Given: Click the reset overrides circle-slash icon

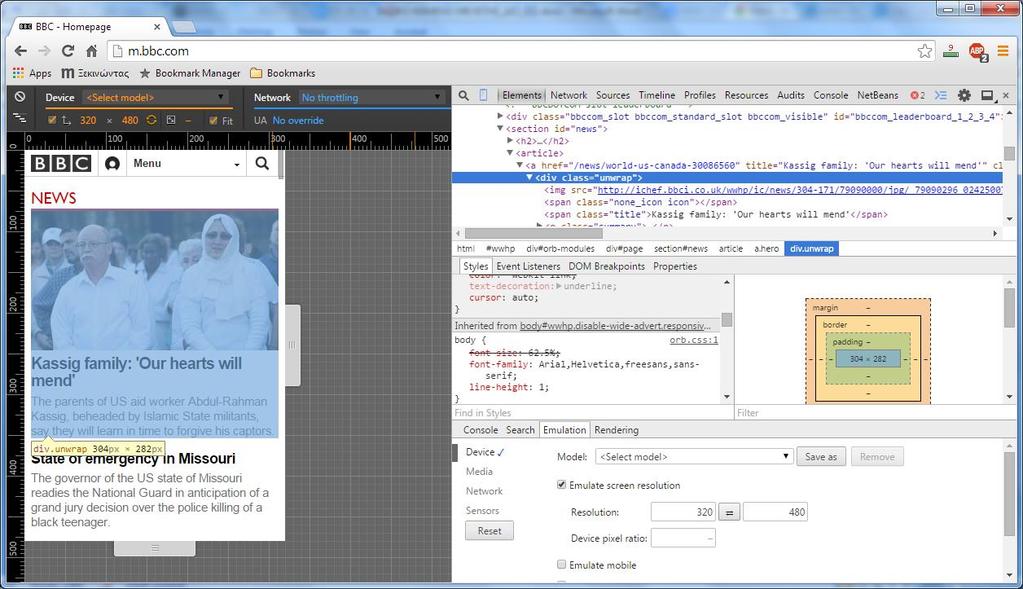Looking at the screenshot, I should point(20,97).
